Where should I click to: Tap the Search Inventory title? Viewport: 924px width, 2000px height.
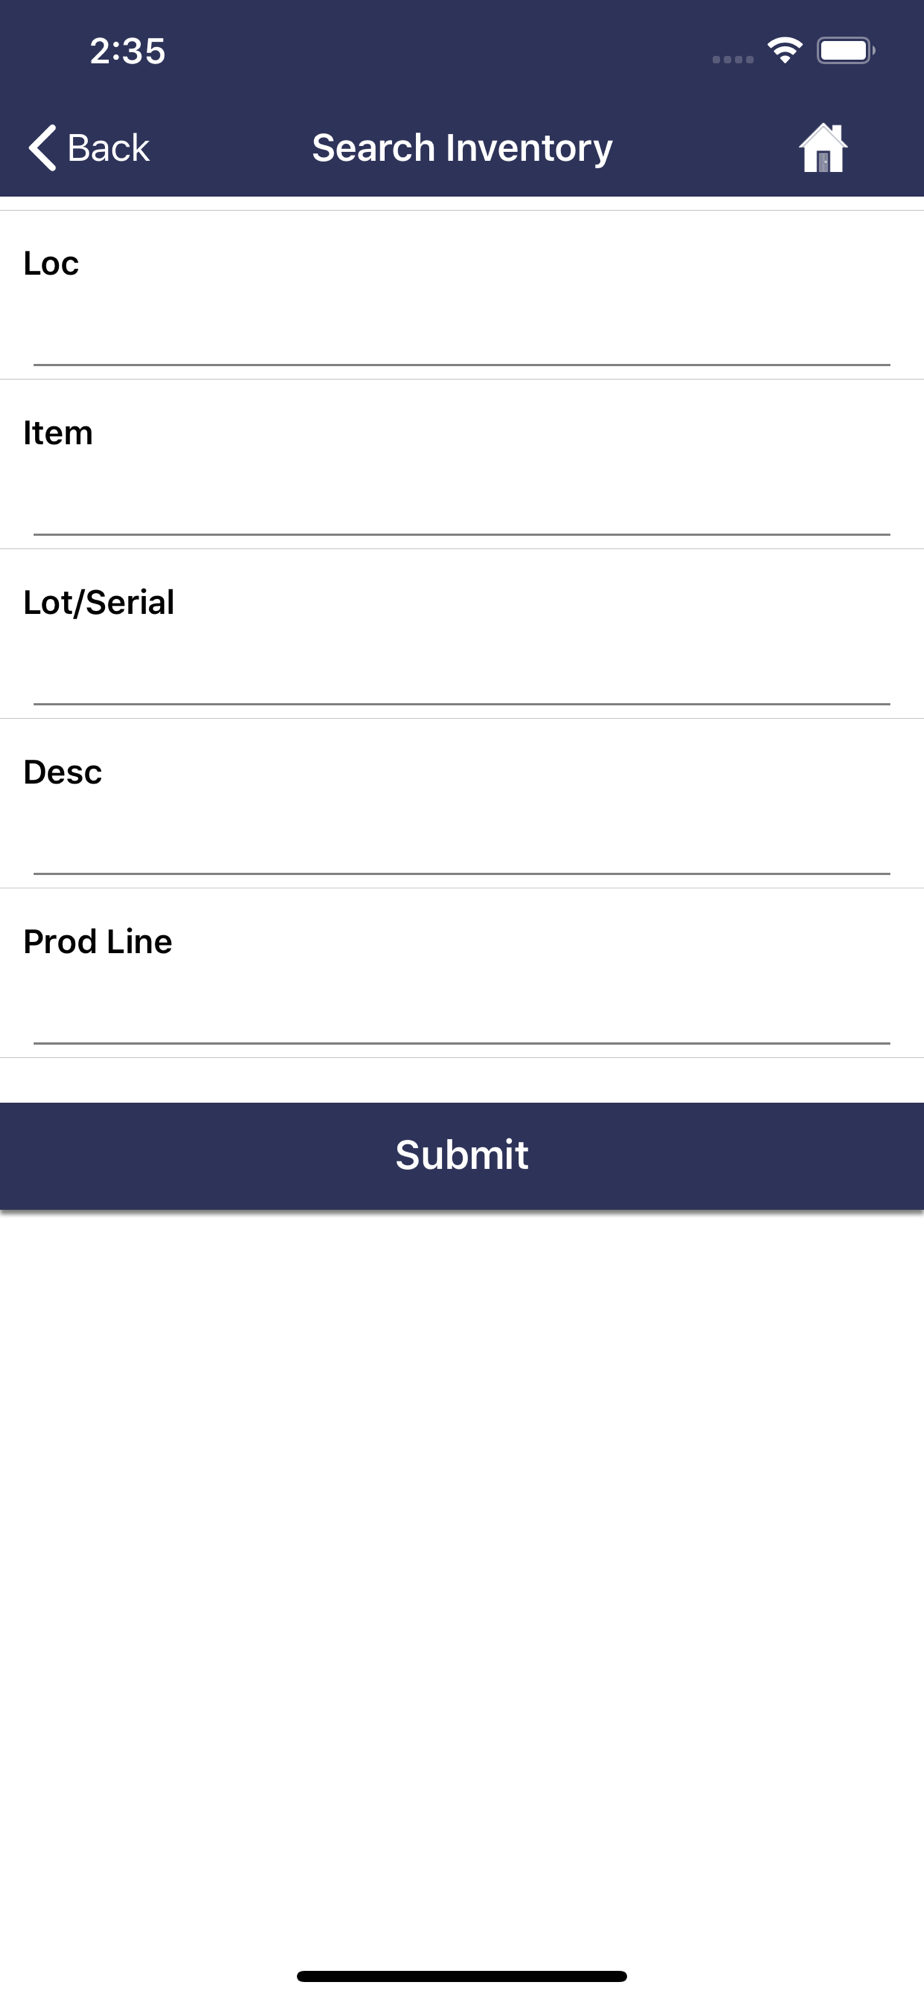click(462, 148)
